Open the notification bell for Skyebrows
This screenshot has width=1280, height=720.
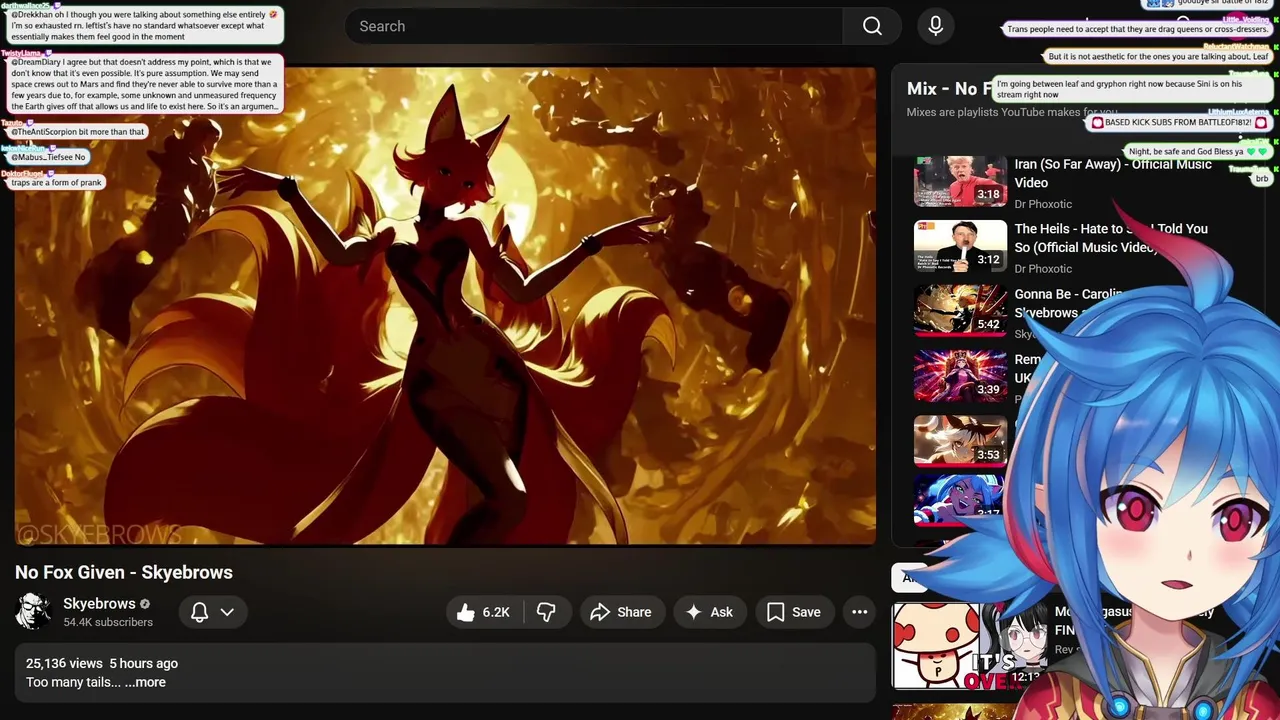click(200, 612)
